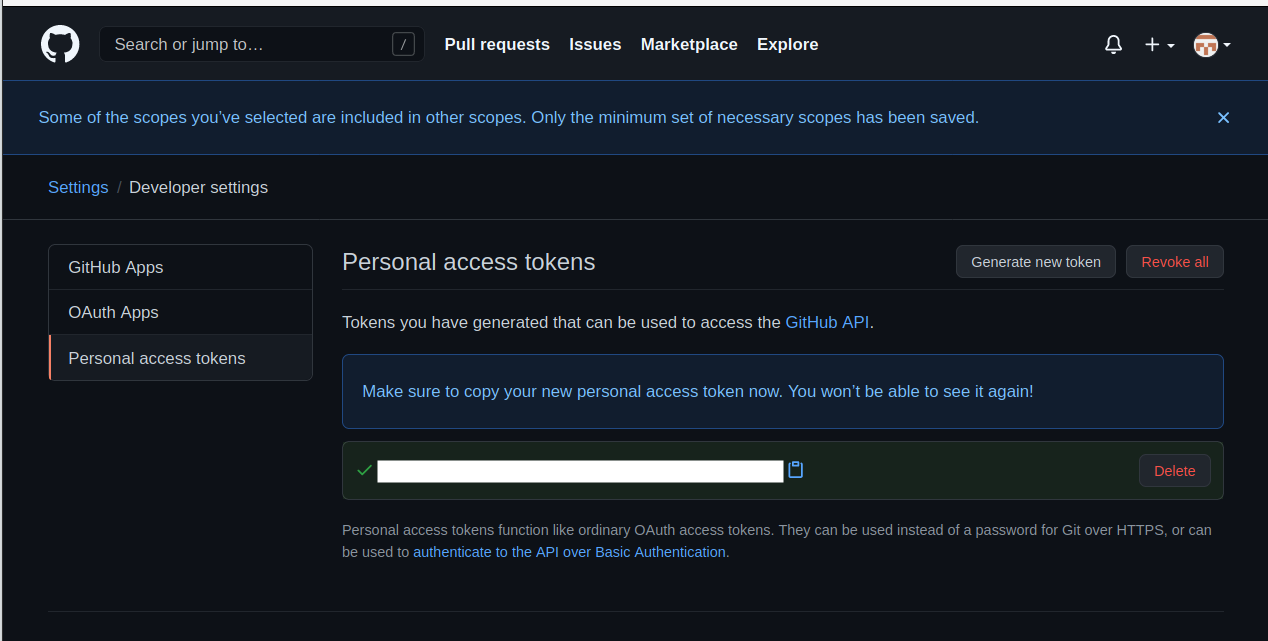1268x641 pixels.
Task: Click the Generate new token button
Action: 1035,262
